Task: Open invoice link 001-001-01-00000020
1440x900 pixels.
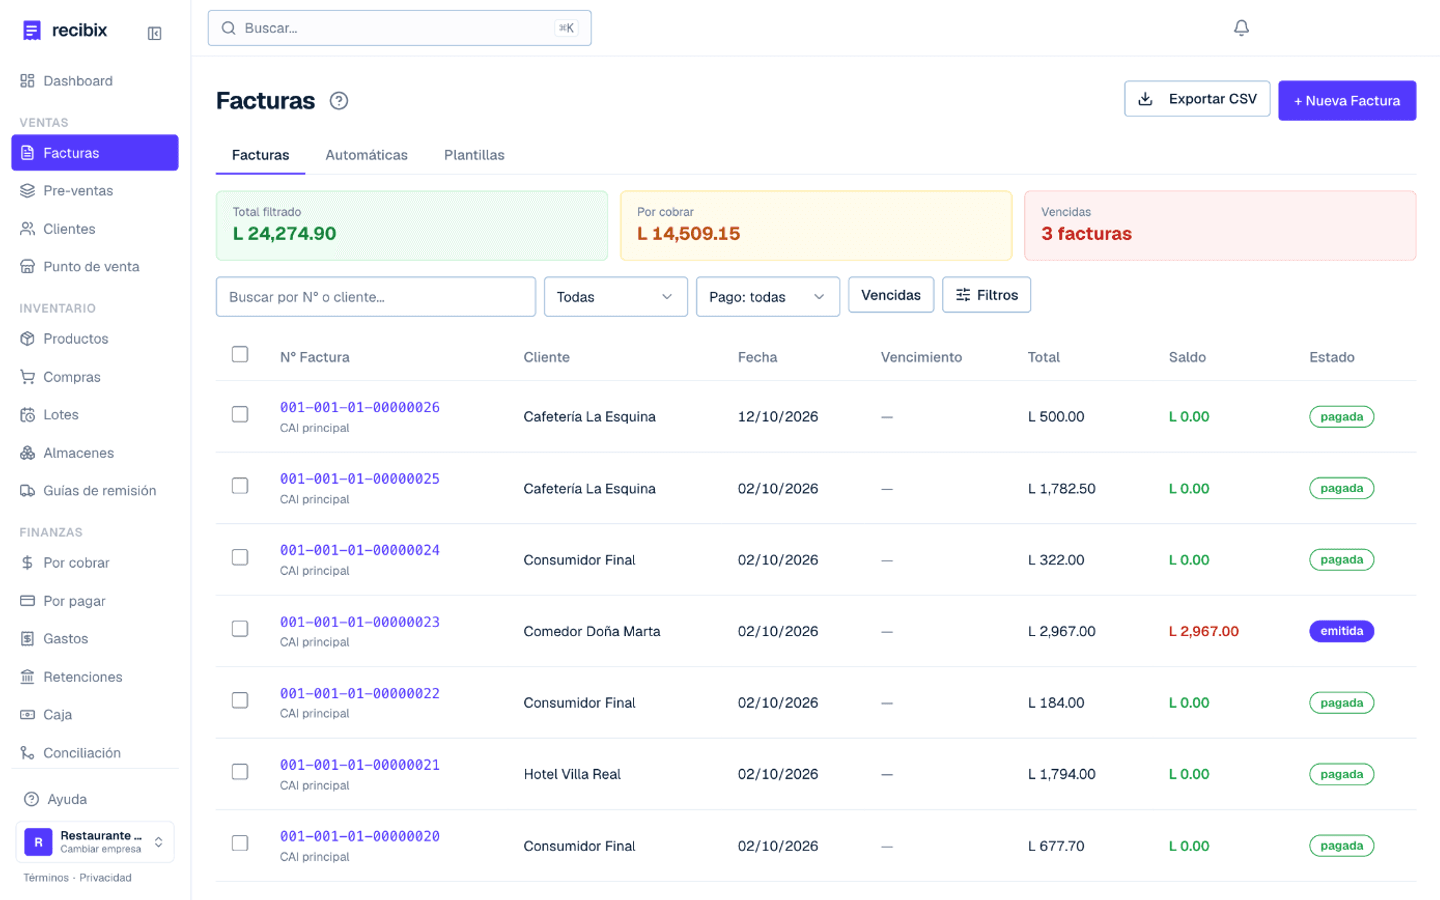Action: [x=360, y=836]
